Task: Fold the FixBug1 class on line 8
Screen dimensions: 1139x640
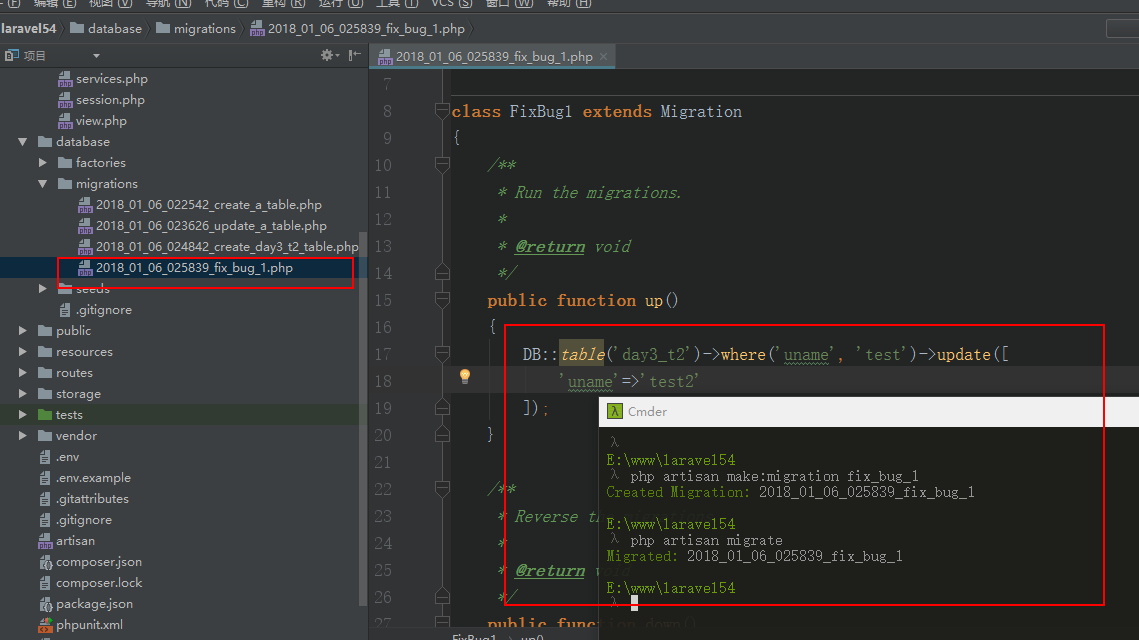Action: [442, 111]
